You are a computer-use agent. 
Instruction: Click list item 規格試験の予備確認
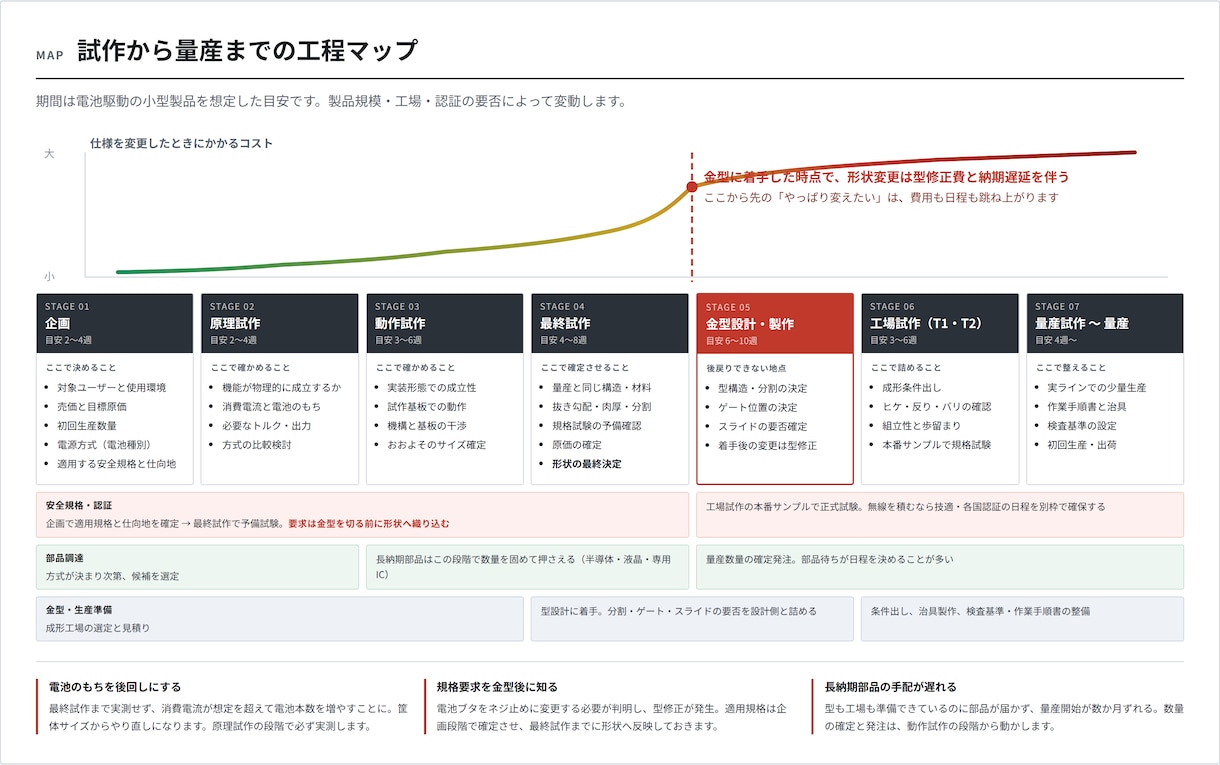[597, 425]
